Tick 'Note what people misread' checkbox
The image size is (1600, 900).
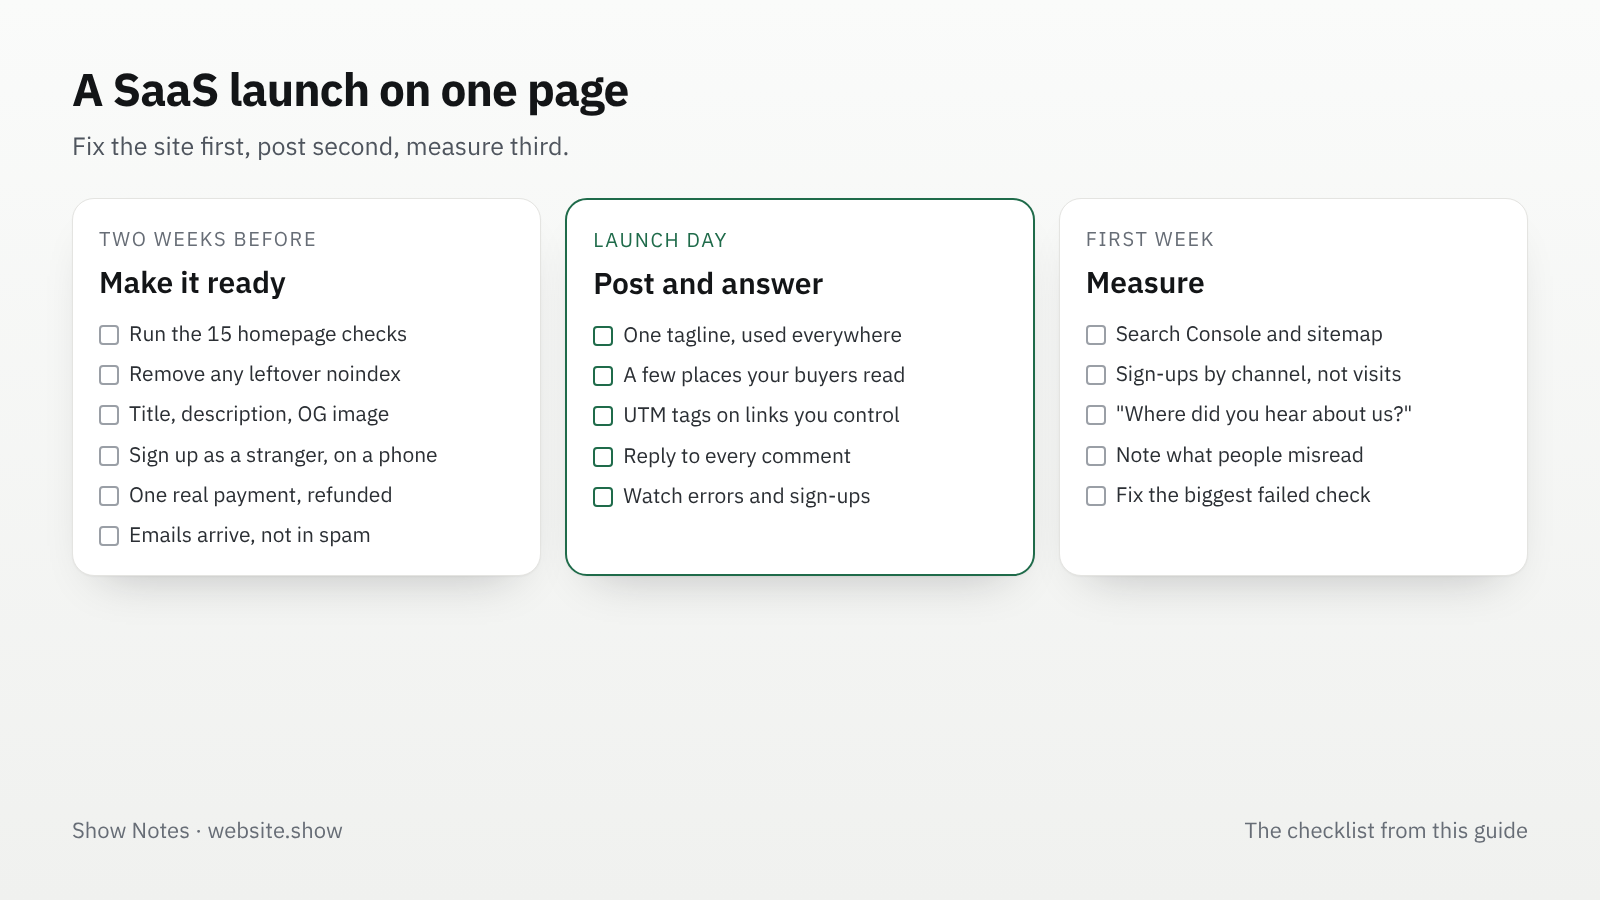[1096, 456]
